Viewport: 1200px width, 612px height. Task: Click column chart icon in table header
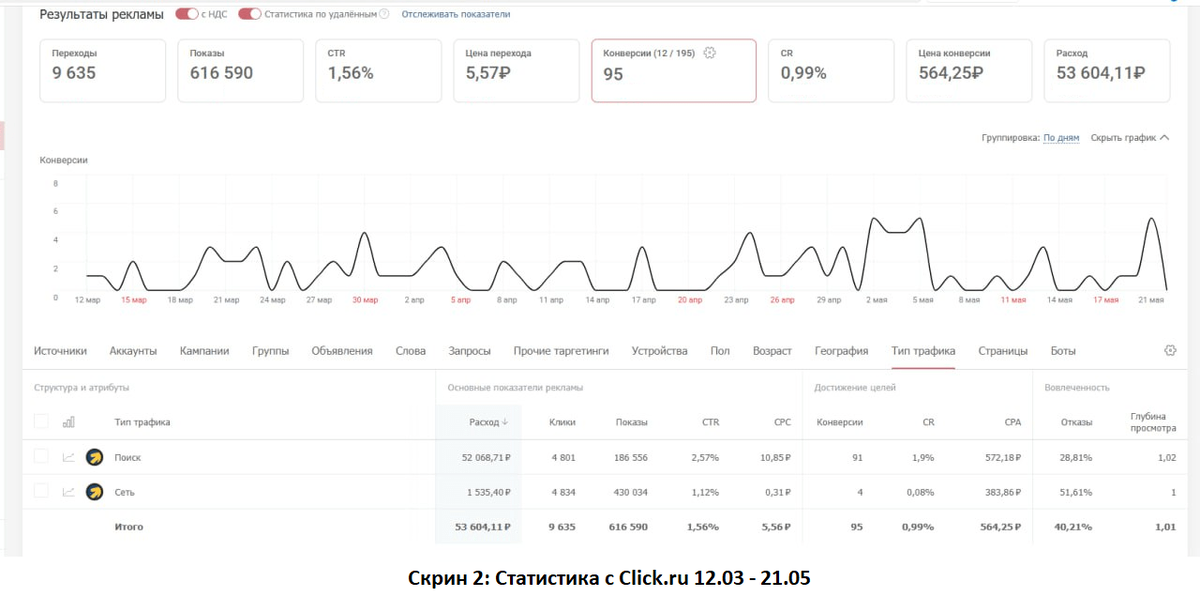pyautogui.click(x=69, y=422)
